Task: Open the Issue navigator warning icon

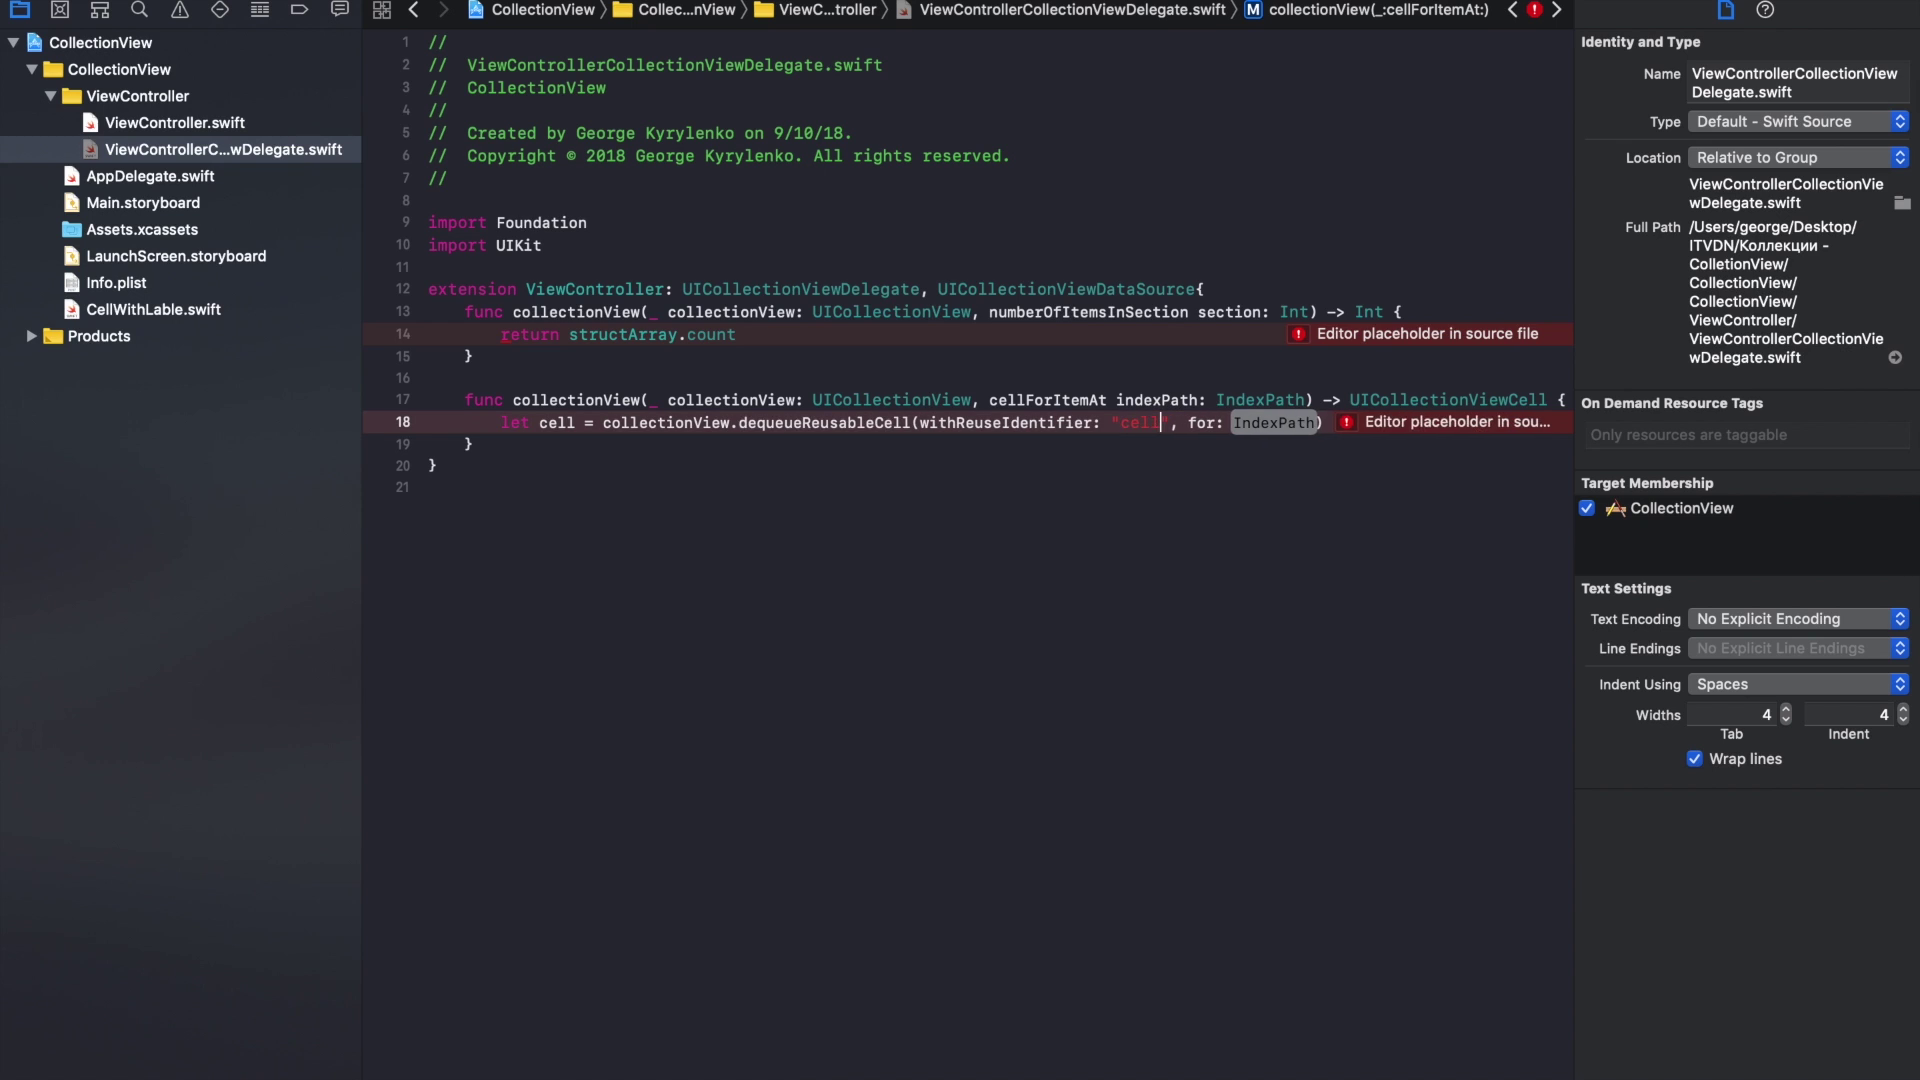Action: click(180, 10)
